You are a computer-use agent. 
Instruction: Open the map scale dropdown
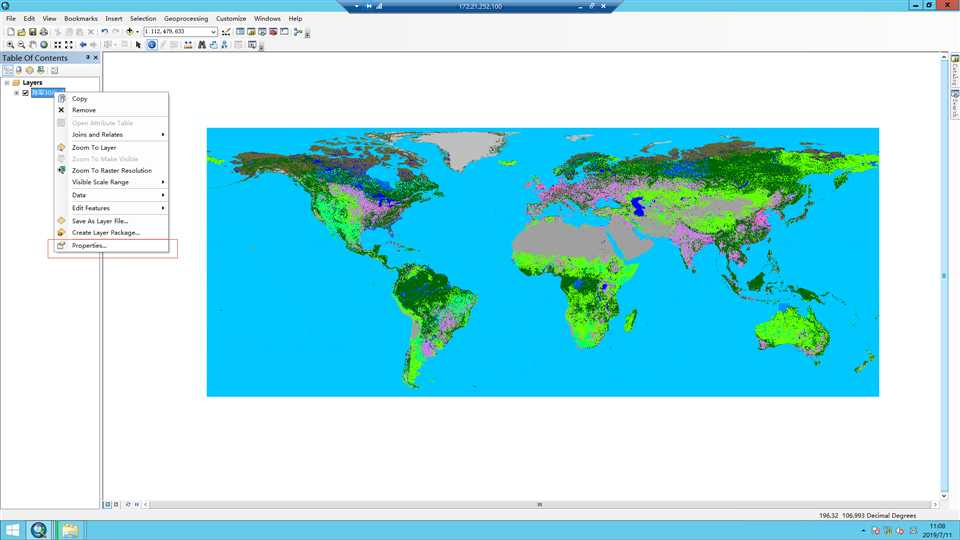pos(213,32)
